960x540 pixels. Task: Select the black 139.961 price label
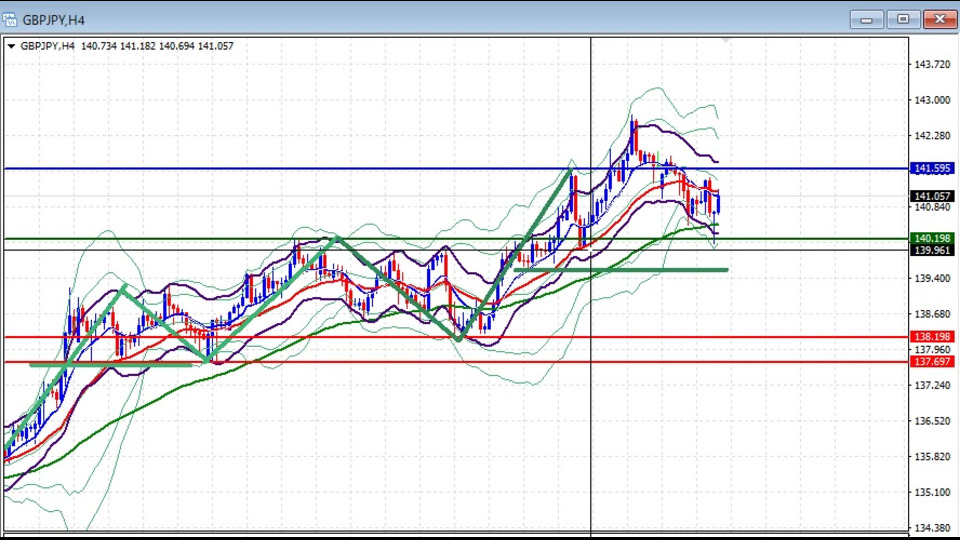tap(932, 250)
